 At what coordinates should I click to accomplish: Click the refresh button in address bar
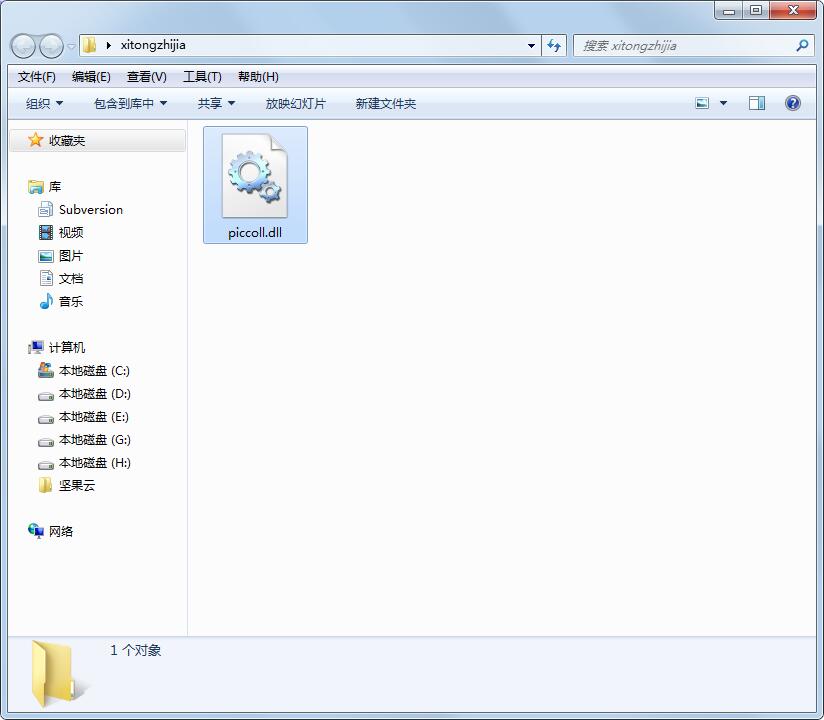(x=554, y=45)
